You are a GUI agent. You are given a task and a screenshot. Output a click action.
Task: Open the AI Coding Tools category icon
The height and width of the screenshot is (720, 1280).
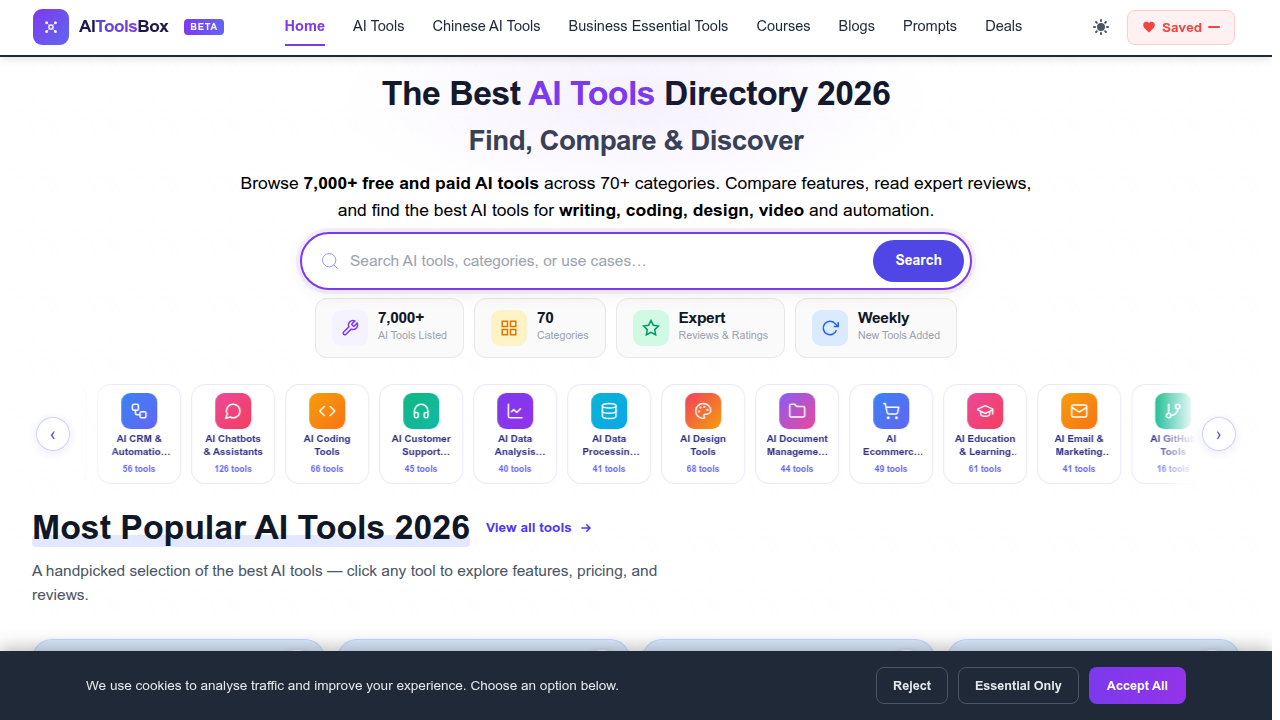click(327, 411)
